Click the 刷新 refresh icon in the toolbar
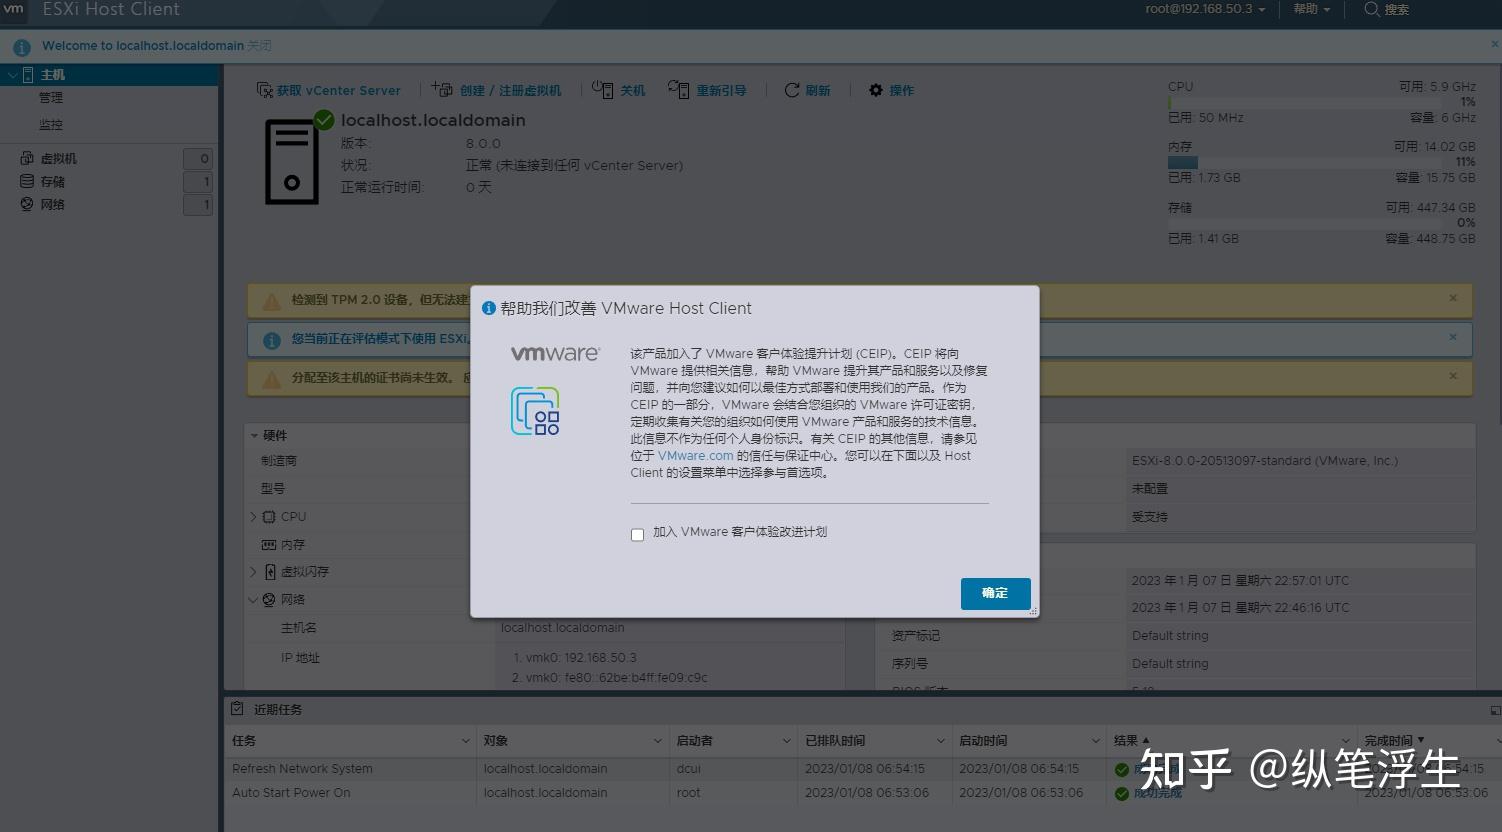The height and width of the screenshot is (832, 1502). [792, 90]
